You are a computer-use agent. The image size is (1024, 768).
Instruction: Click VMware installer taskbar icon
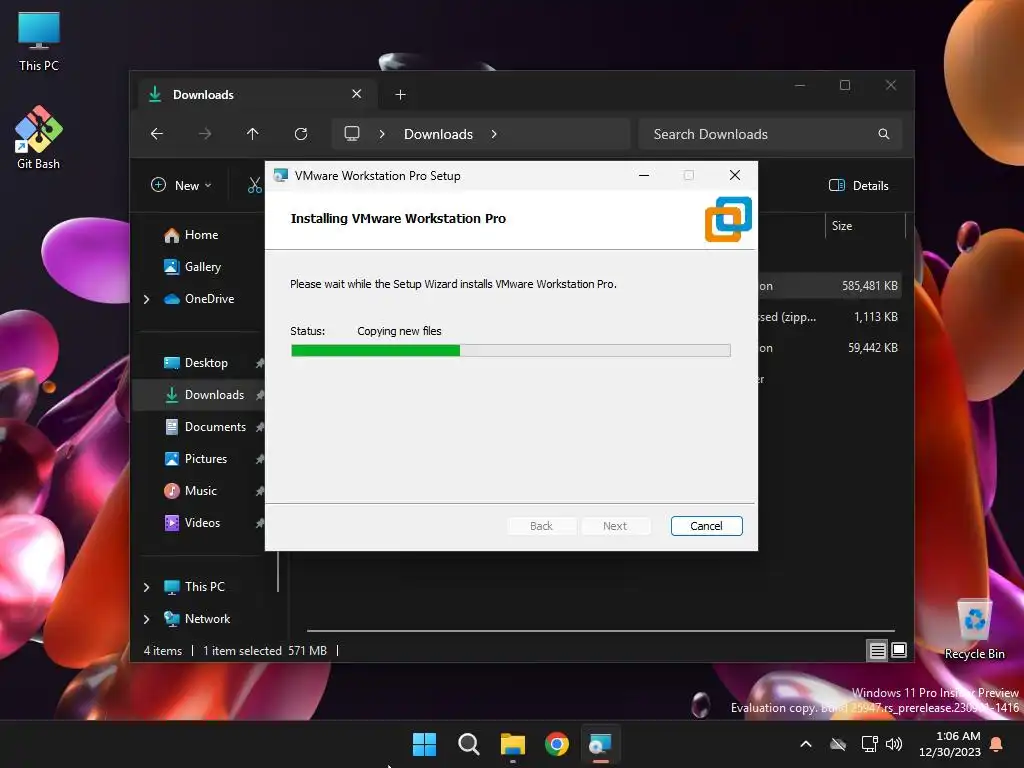pos(601,744)
